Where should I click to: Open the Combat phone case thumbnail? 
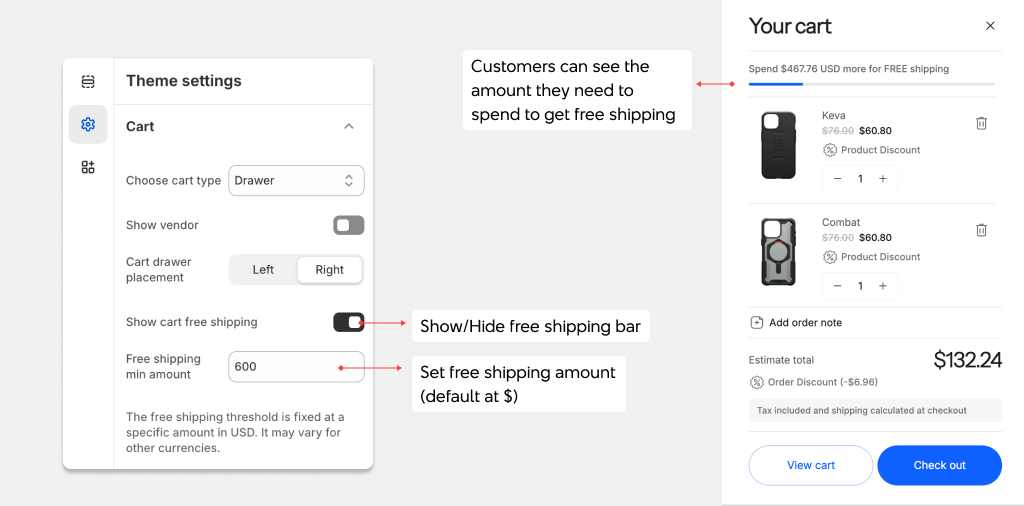click(x=778, y=252)
